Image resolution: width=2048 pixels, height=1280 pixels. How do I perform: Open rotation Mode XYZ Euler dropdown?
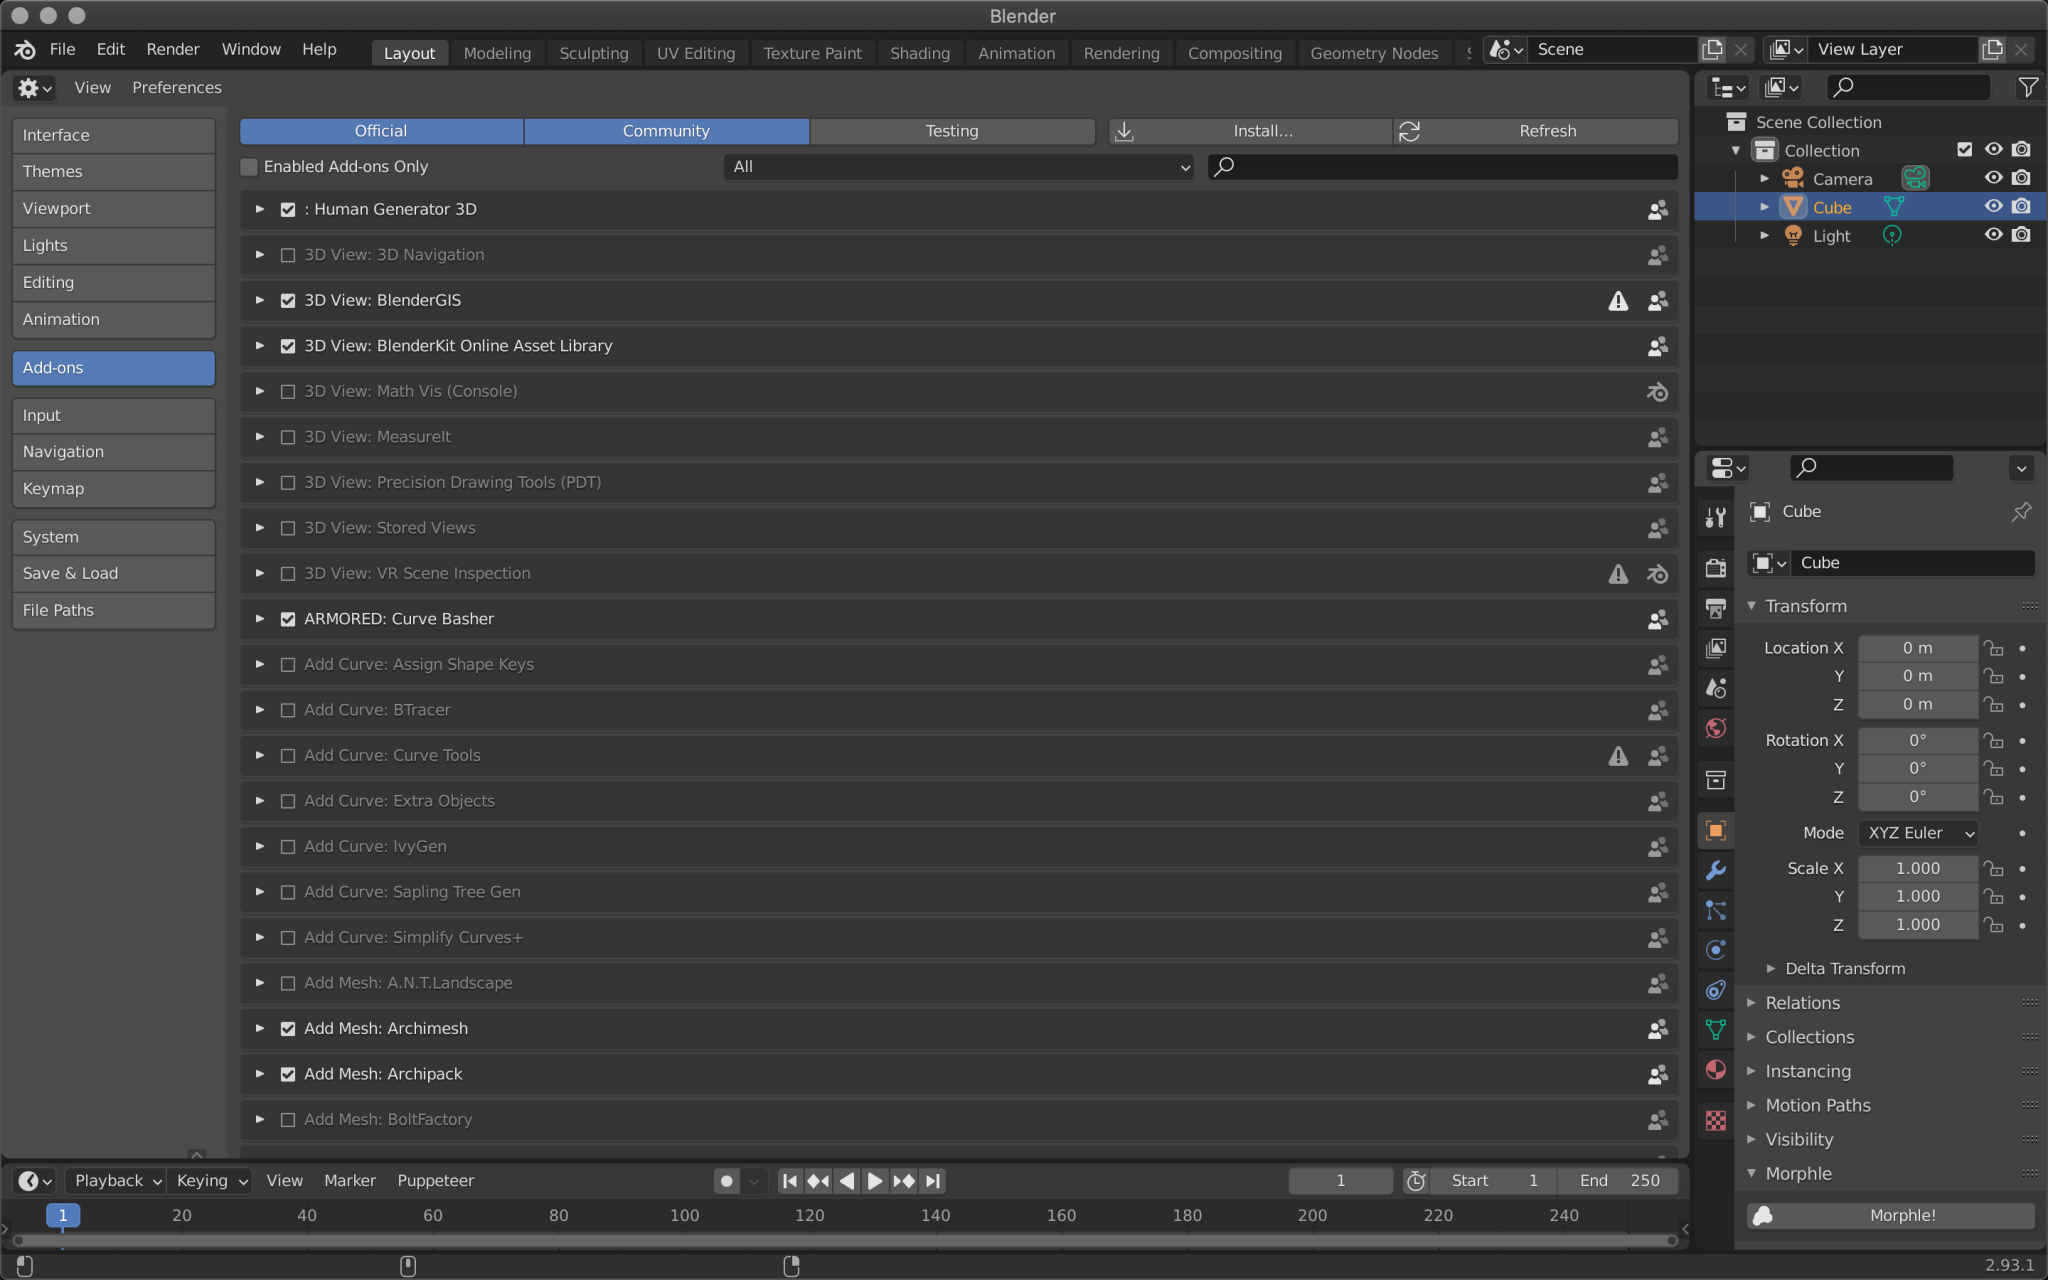click(x=1919, y=833)
